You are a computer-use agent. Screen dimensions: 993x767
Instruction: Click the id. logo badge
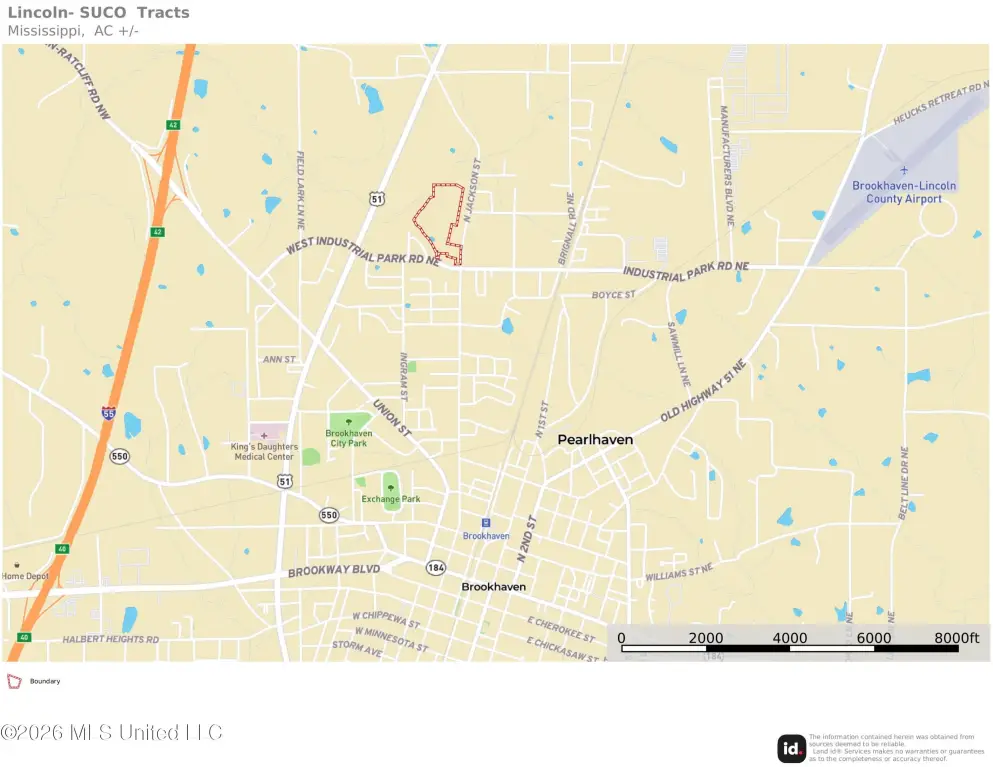pyautogui.click(x=792, y=748)
